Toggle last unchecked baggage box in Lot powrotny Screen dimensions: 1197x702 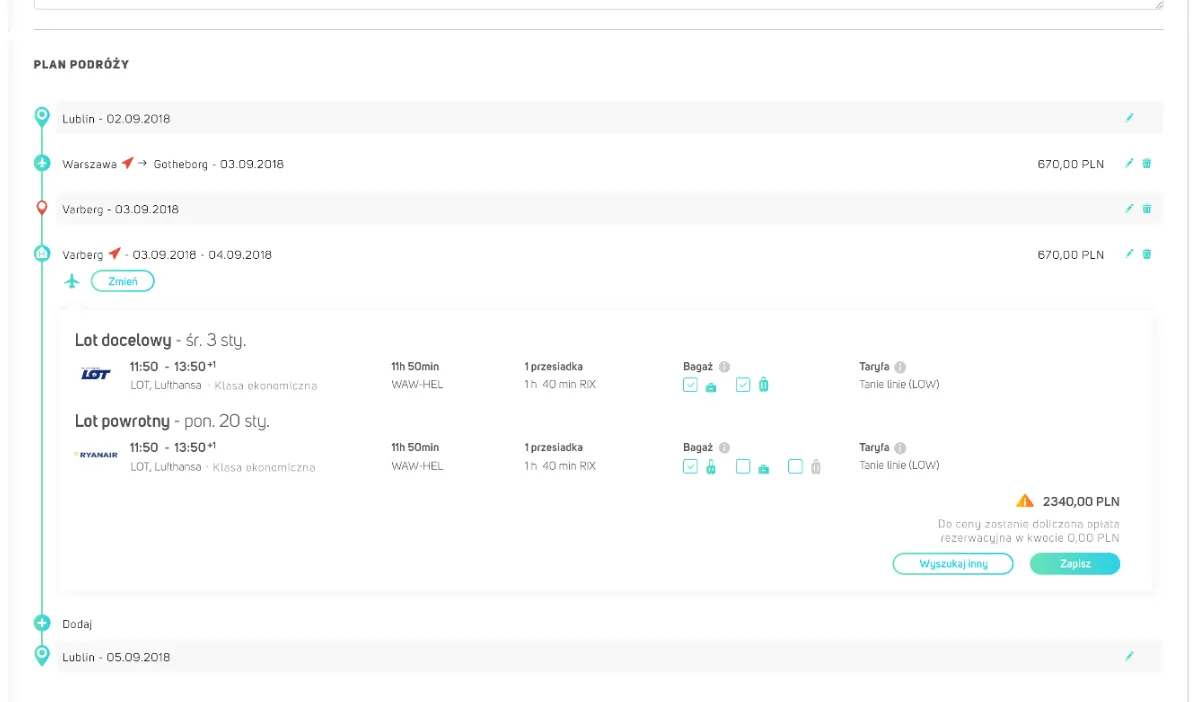795,466
